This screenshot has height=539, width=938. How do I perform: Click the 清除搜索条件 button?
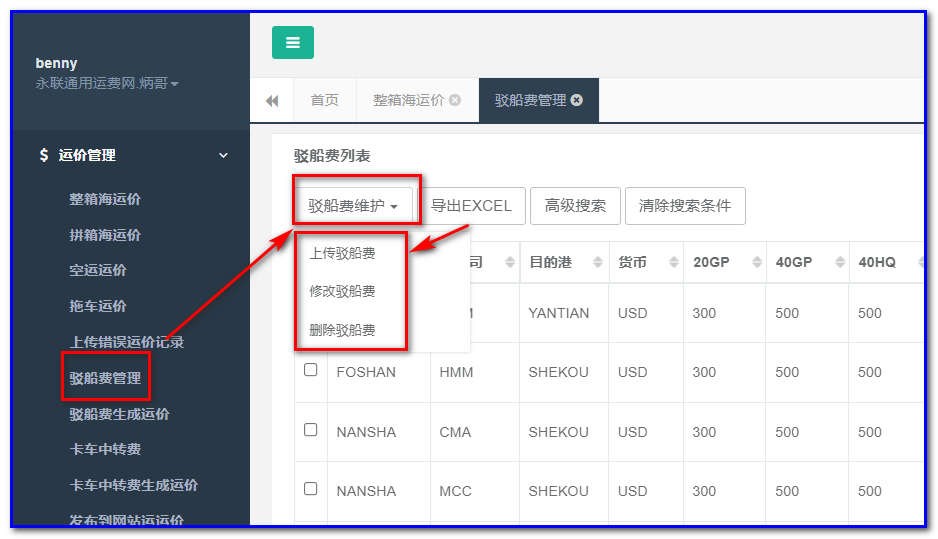tap(685, 206)
